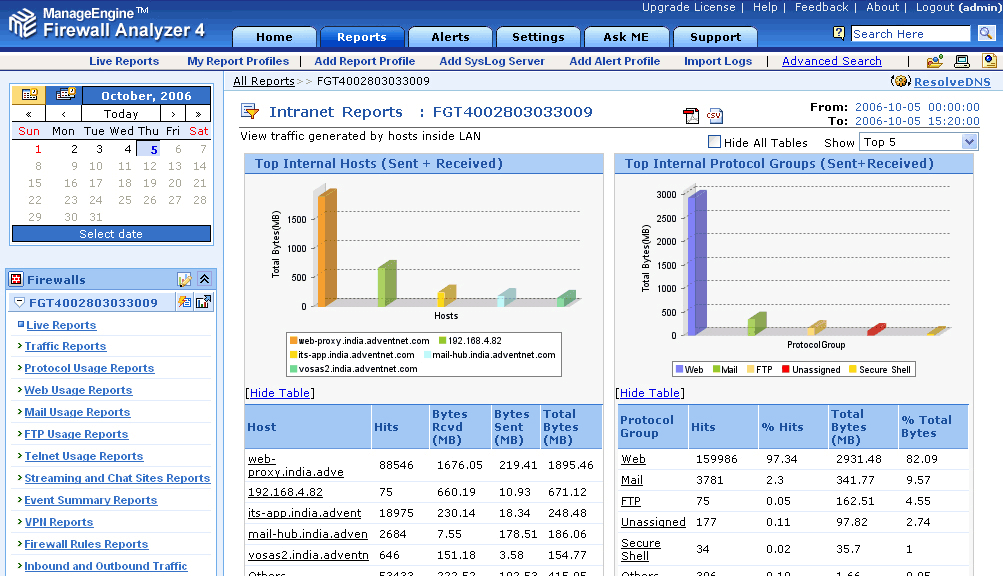This screenshot has width=1003, height=576.
Task: Open Web Usage Reports in sidebar
Action: [78, 390]
